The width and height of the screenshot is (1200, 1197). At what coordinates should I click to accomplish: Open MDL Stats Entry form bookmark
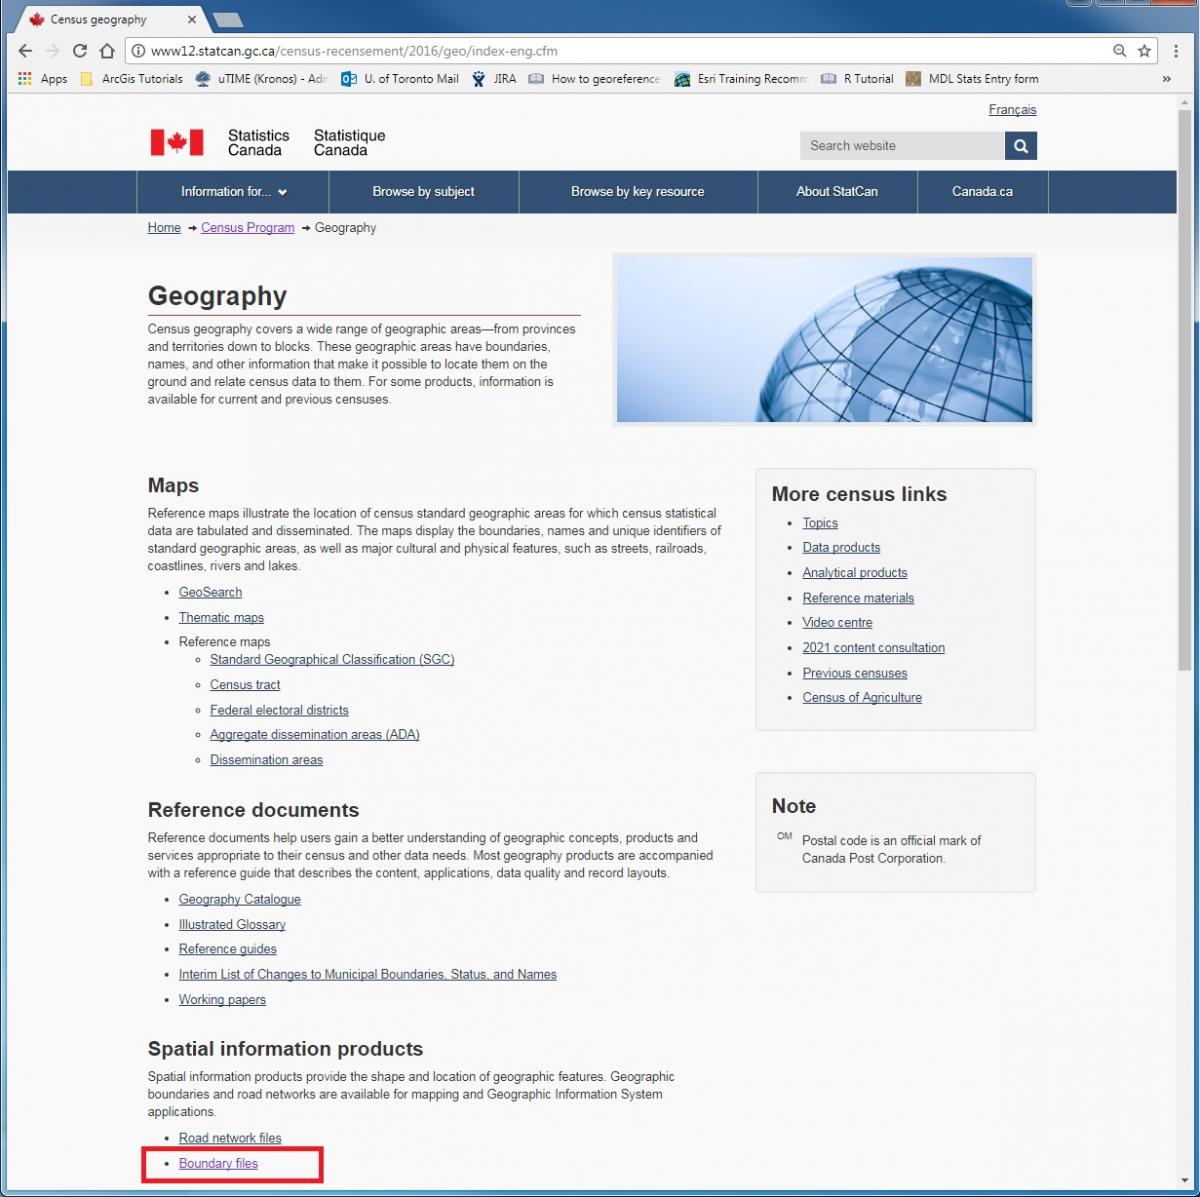(972, 79)
